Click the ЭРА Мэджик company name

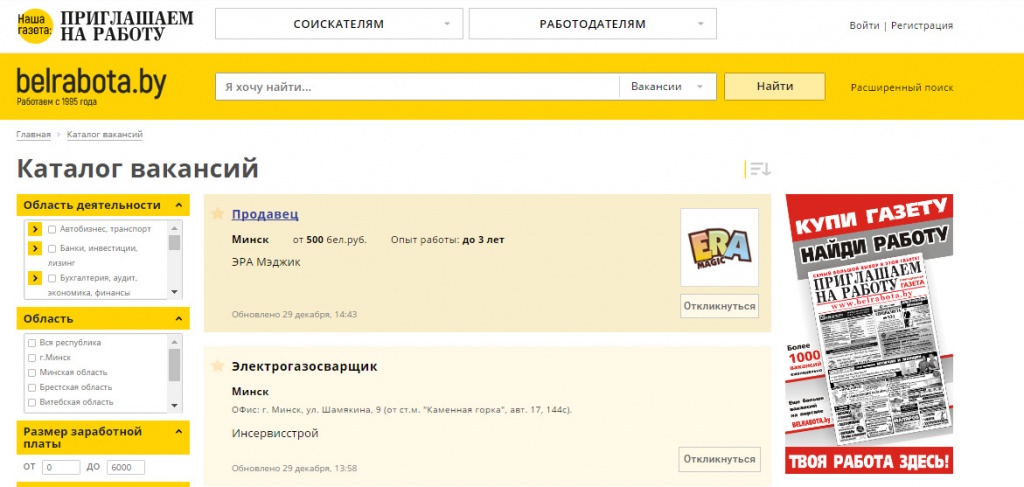point(266,262)
